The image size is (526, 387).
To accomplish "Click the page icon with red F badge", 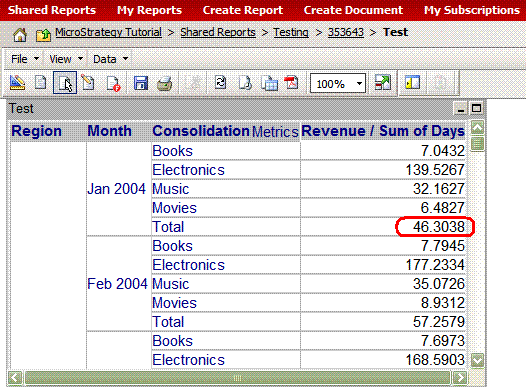I will [x=113, y=84].
